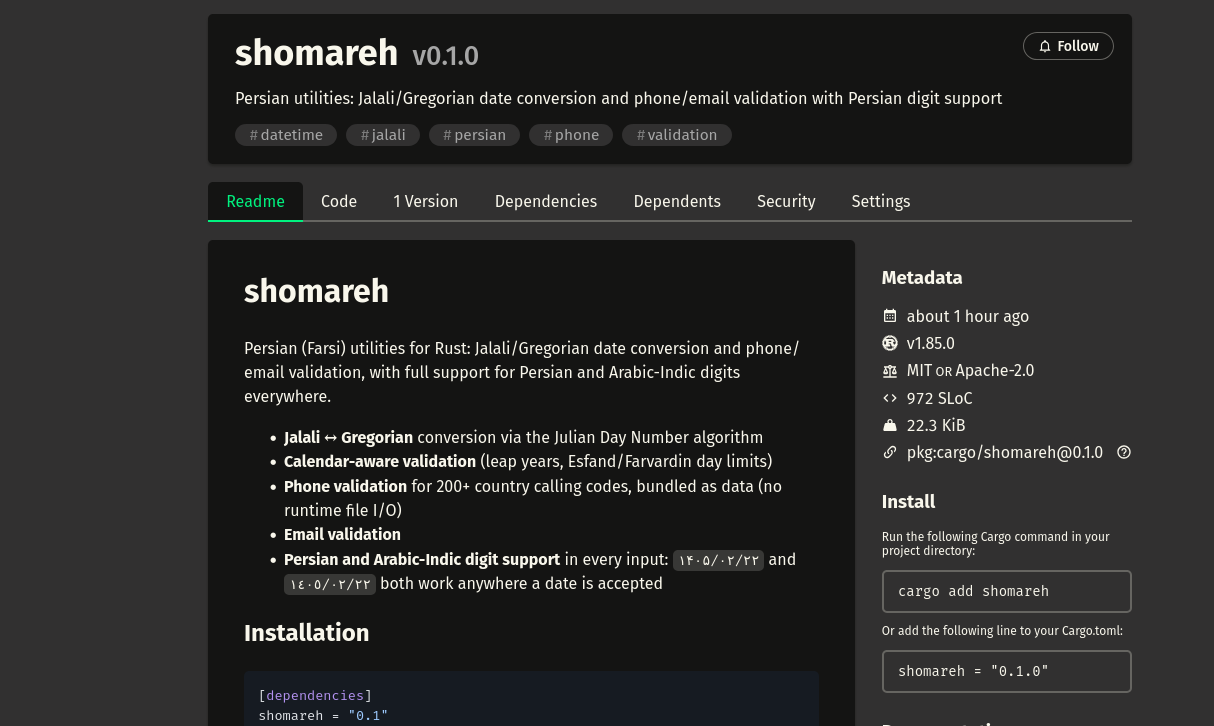Switch to the Code tab
Image resolution: width=1214 pixels, height=726 pixels.
(339, 201)
